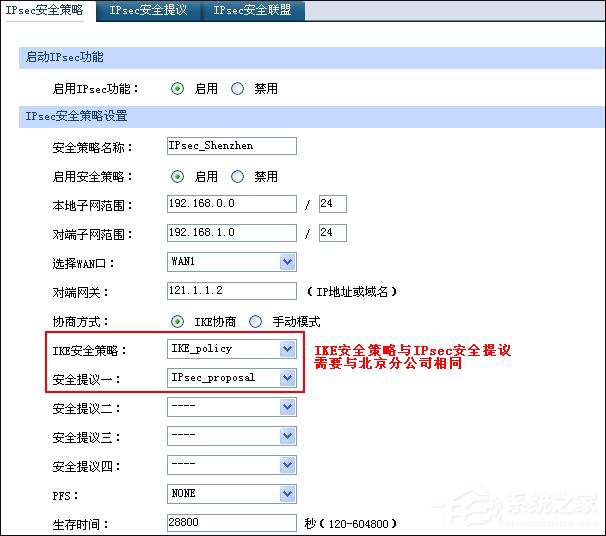Choose IKE协商 negotiation mode
Image resolution: width=606 pixels, height=536 pixels.
point(177,322)
